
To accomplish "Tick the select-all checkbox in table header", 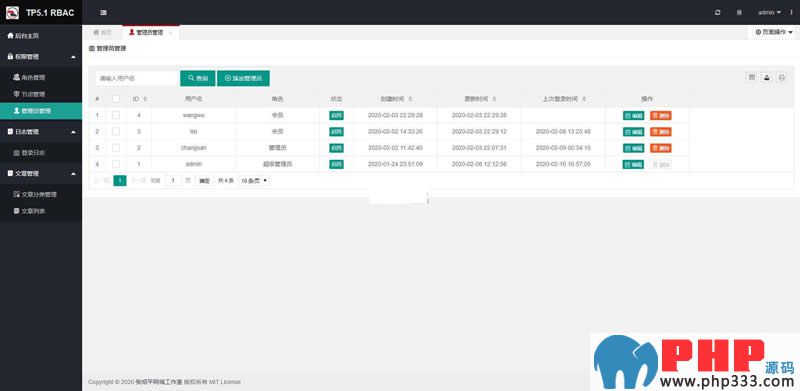I will coord(116,99).
